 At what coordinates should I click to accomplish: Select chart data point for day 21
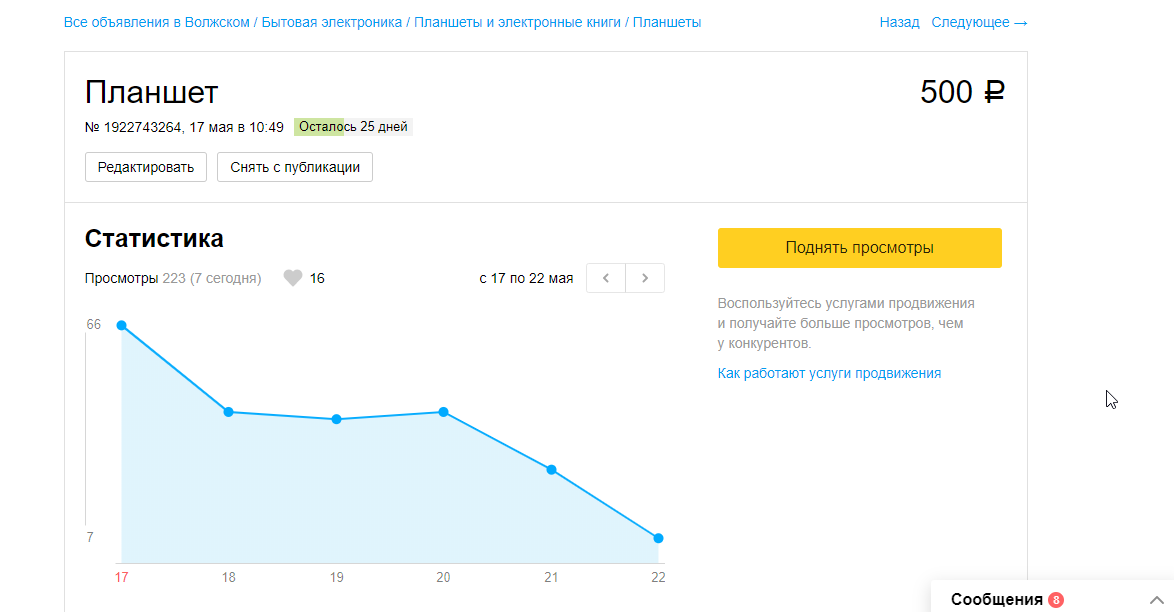pos(551,470)
